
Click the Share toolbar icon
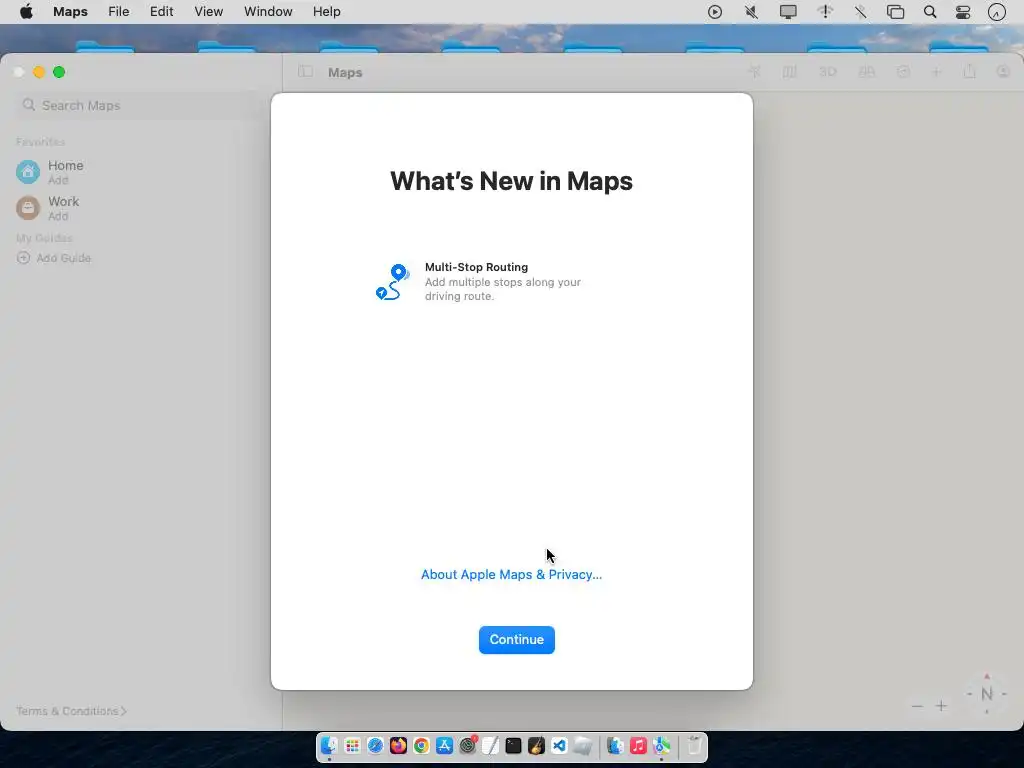969,72
